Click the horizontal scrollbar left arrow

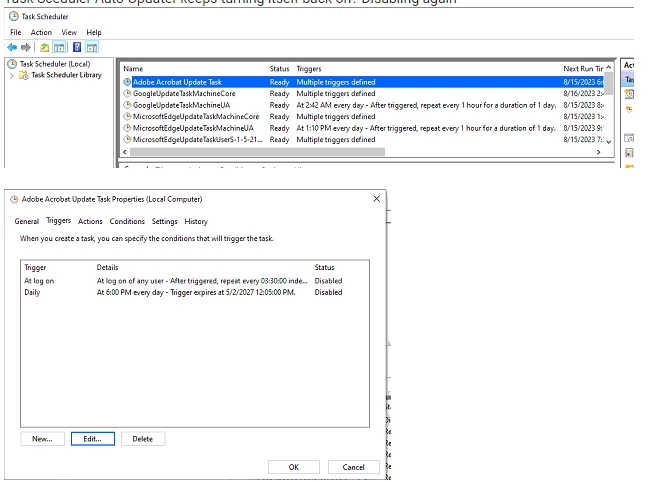125,152
